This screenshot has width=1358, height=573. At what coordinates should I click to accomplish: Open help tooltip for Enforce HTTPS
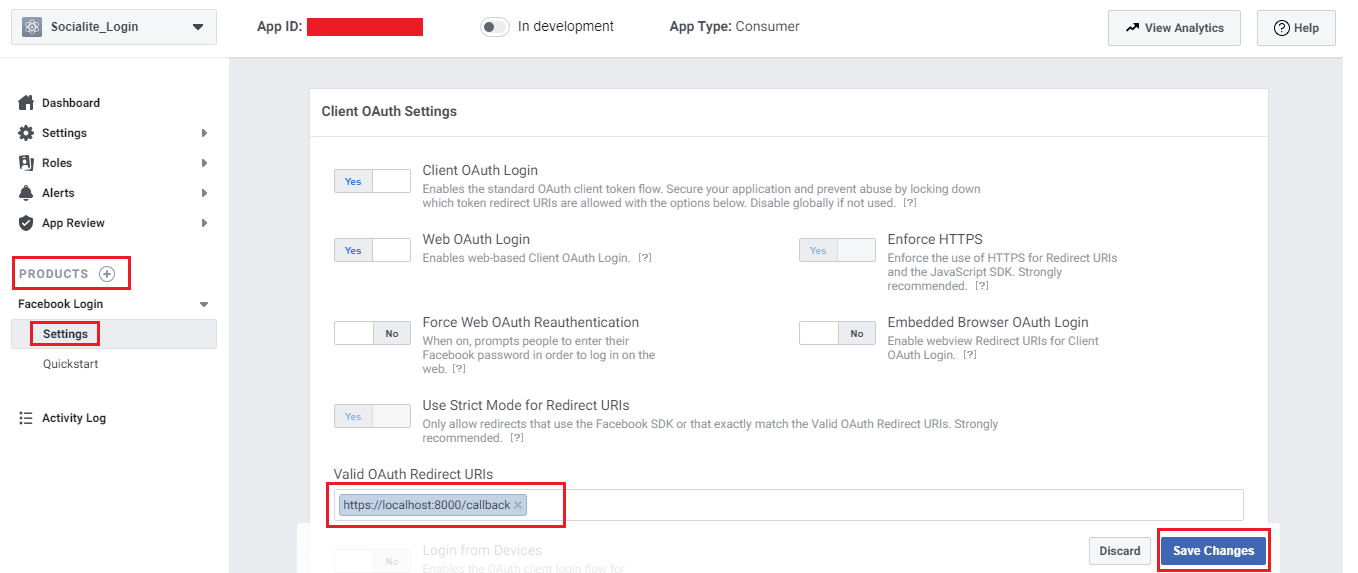pos(982,286)
